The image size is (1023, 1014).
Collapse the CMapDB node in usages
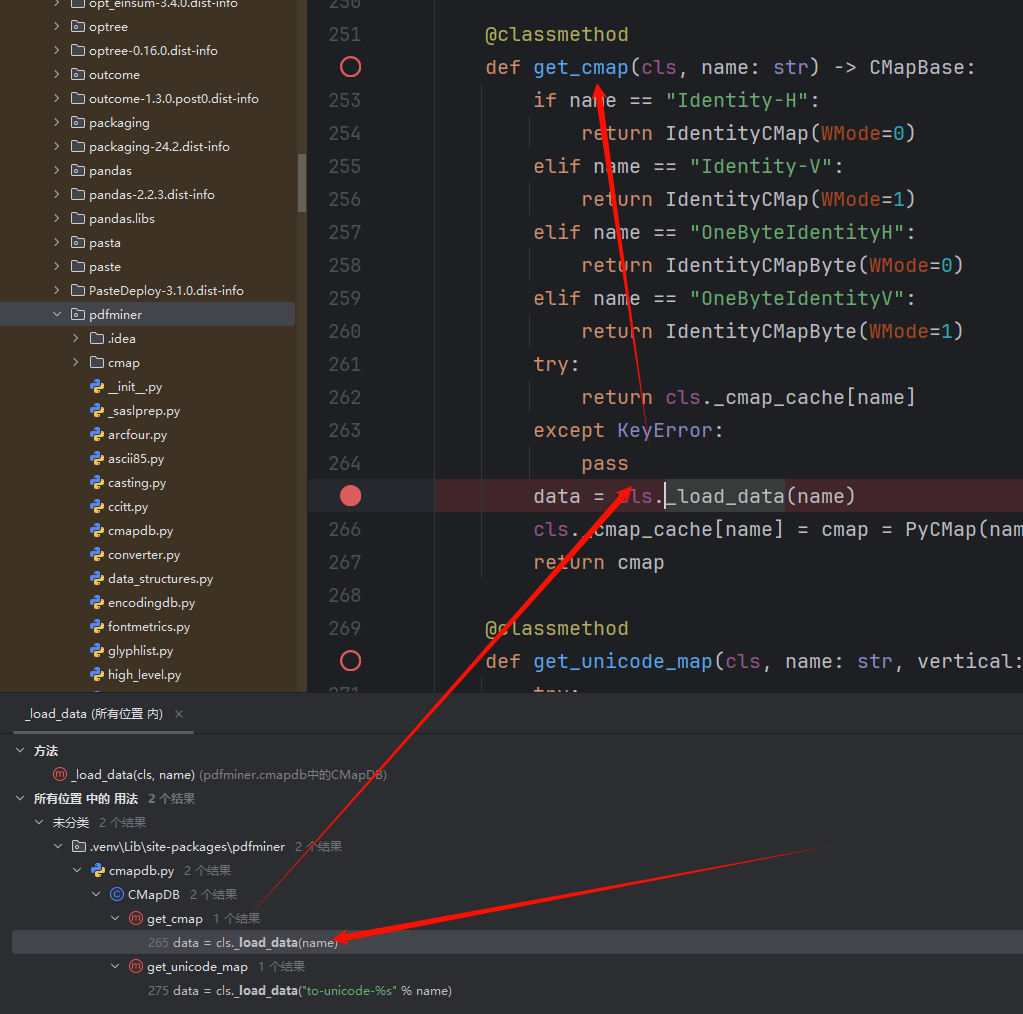coord(96,895)
